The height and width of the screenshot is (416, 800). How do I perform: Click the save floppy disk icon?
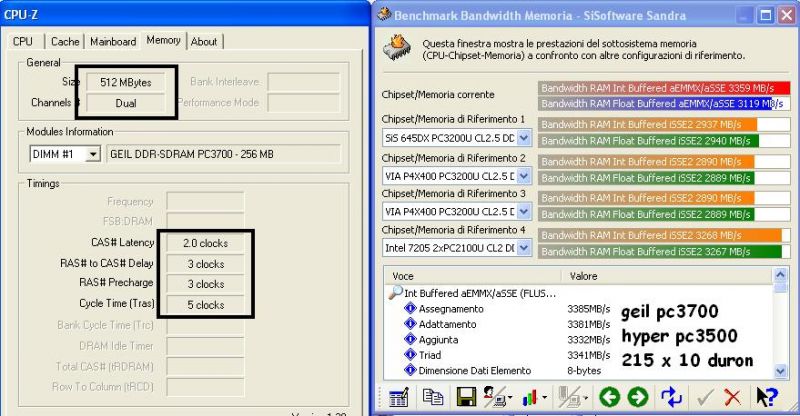click(x=466, y=397)
